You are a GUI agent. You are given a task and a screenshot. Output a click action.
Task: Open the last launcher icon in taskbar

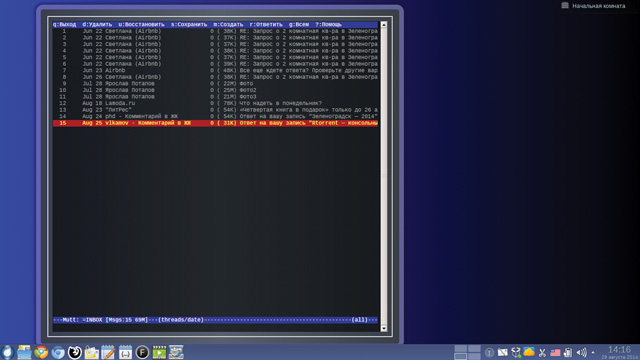(176, 352)
